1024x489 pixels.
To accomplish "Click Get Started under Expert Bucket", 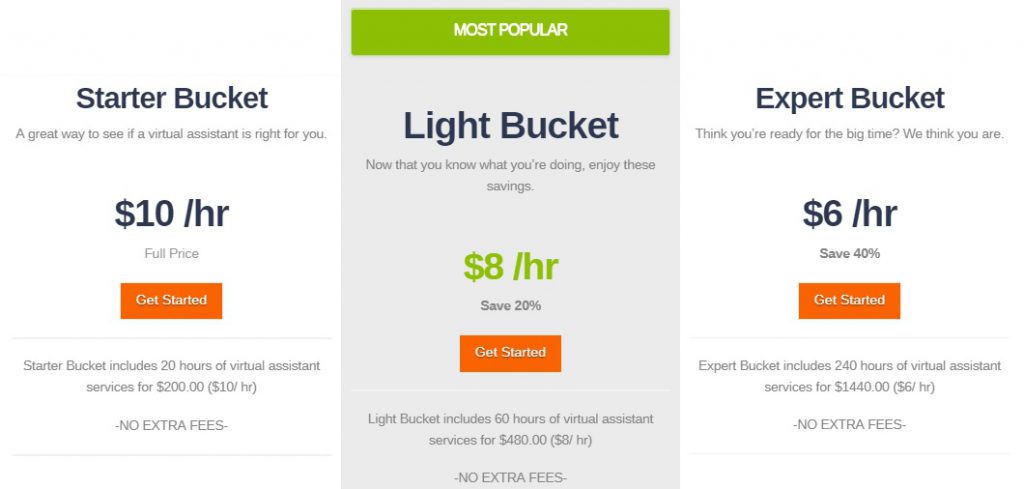I will [x=849, y=300].
